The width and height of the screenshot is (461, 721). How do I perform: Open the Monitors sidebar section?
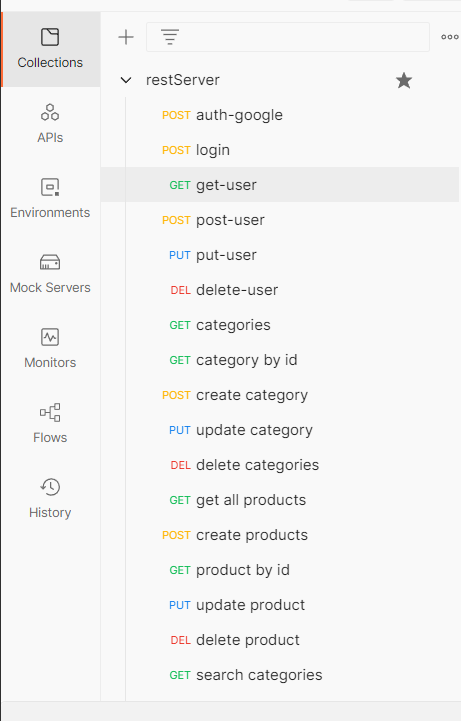pos(50,349)
